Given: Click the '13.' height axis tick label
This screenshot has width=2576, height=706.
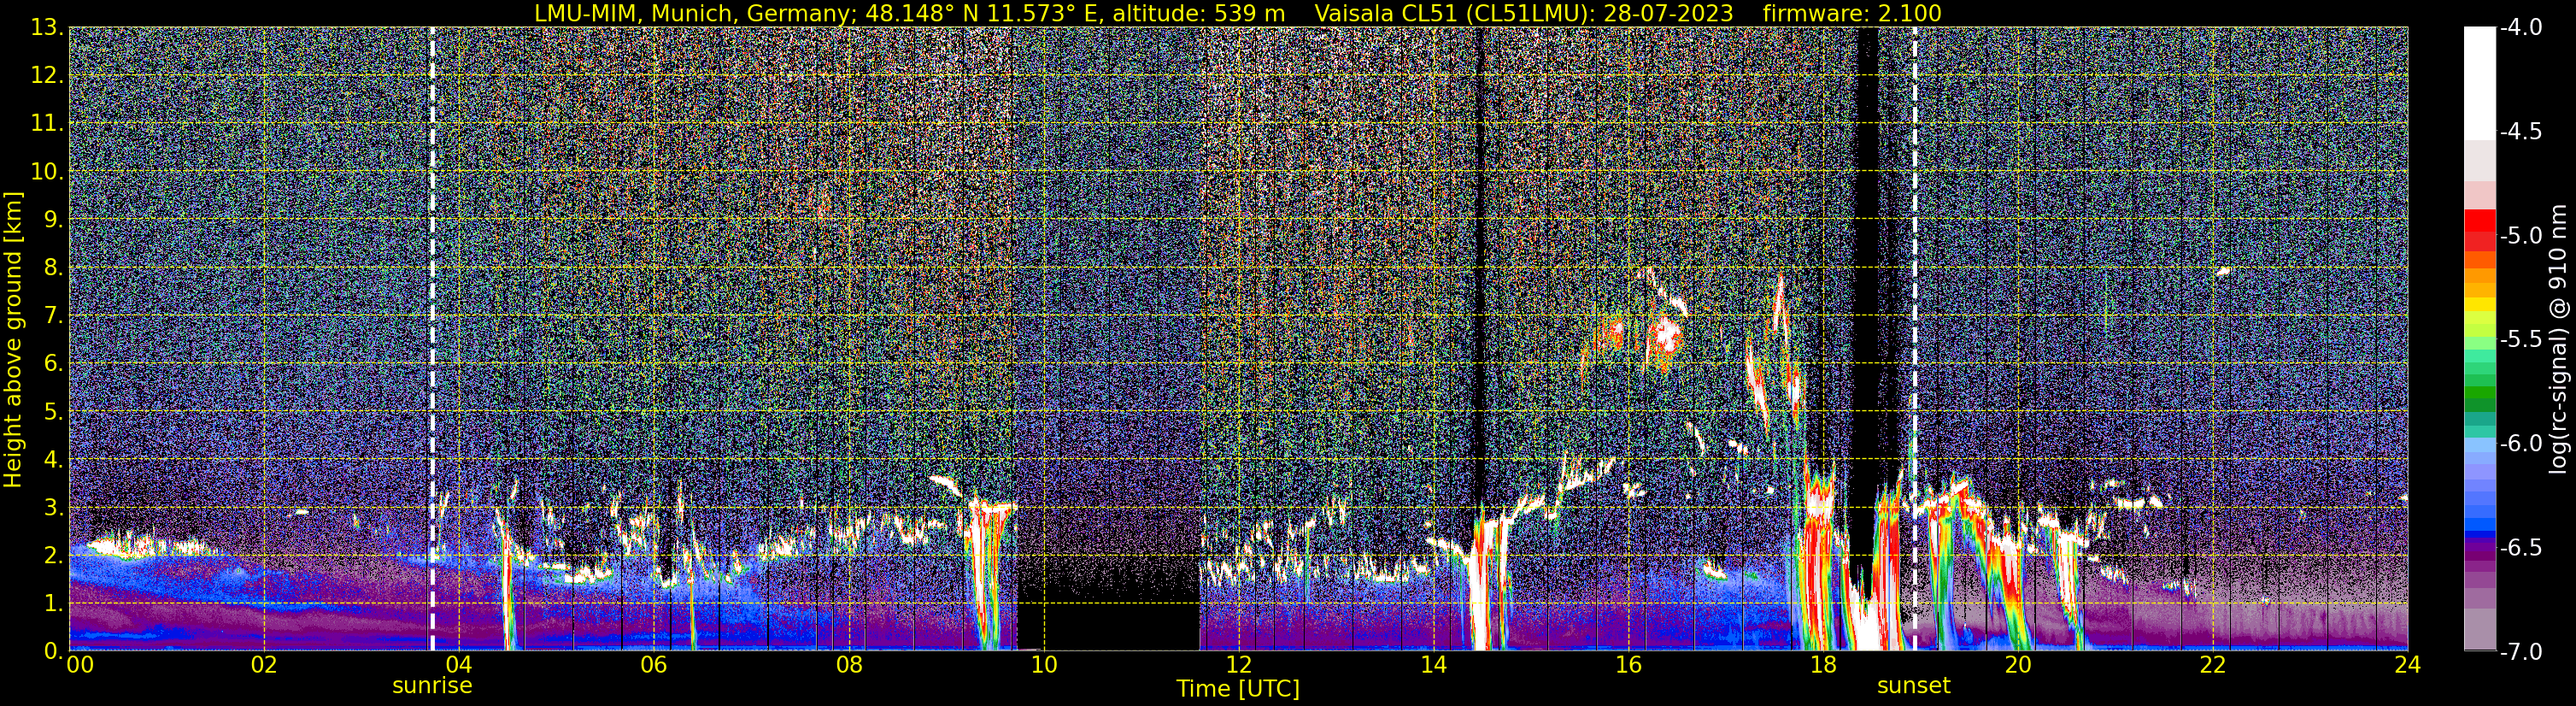Looking at the screenshot, I should pos(47,28).
